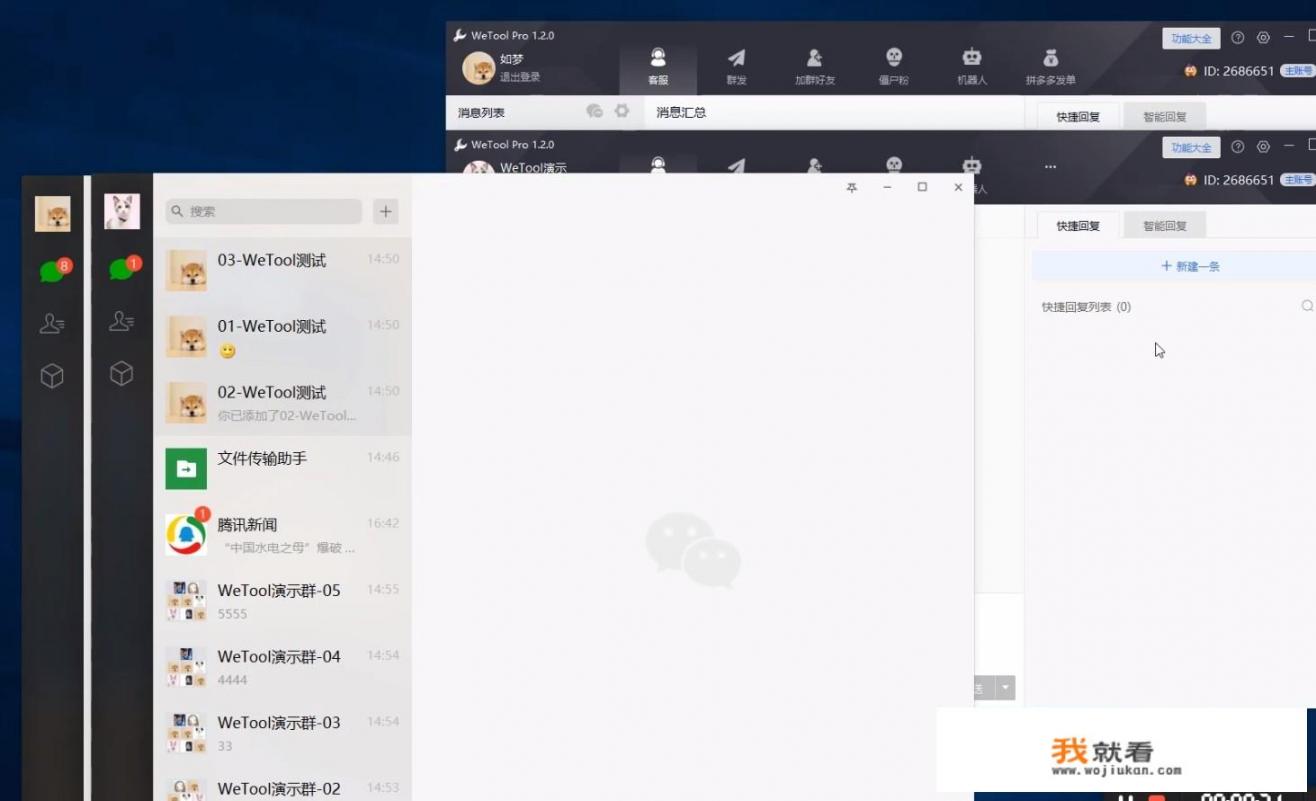The height and width of the screenshot is (801, 1316).
Task: Open 僵尸粉 skull icon in front WeTool window
Action: [x=894, y=165]
